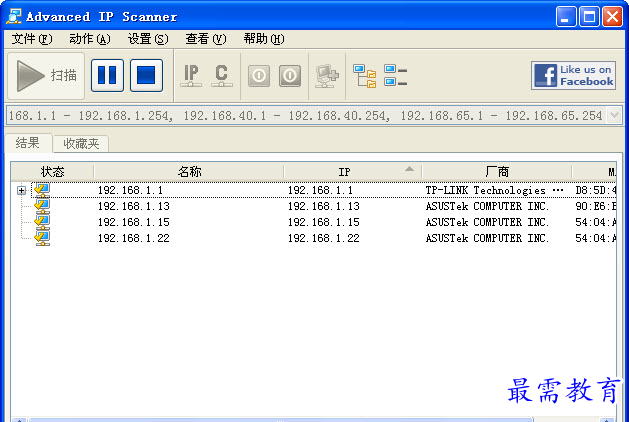This screenshot has height=422, width=629.
Task: Open the 动作(A) menu
Action: point(89,39)
